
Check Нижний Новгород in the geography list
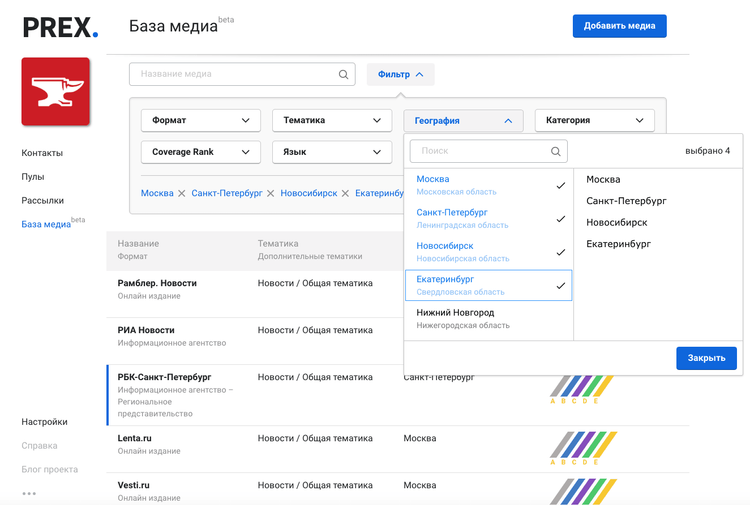pos(488,318)
